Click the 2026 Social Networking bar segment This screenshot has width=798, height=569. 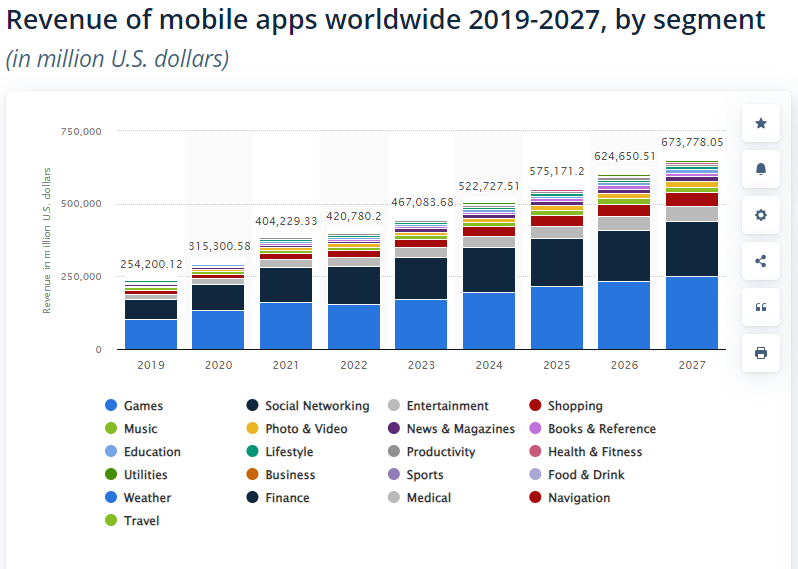[x=624, y=256]
